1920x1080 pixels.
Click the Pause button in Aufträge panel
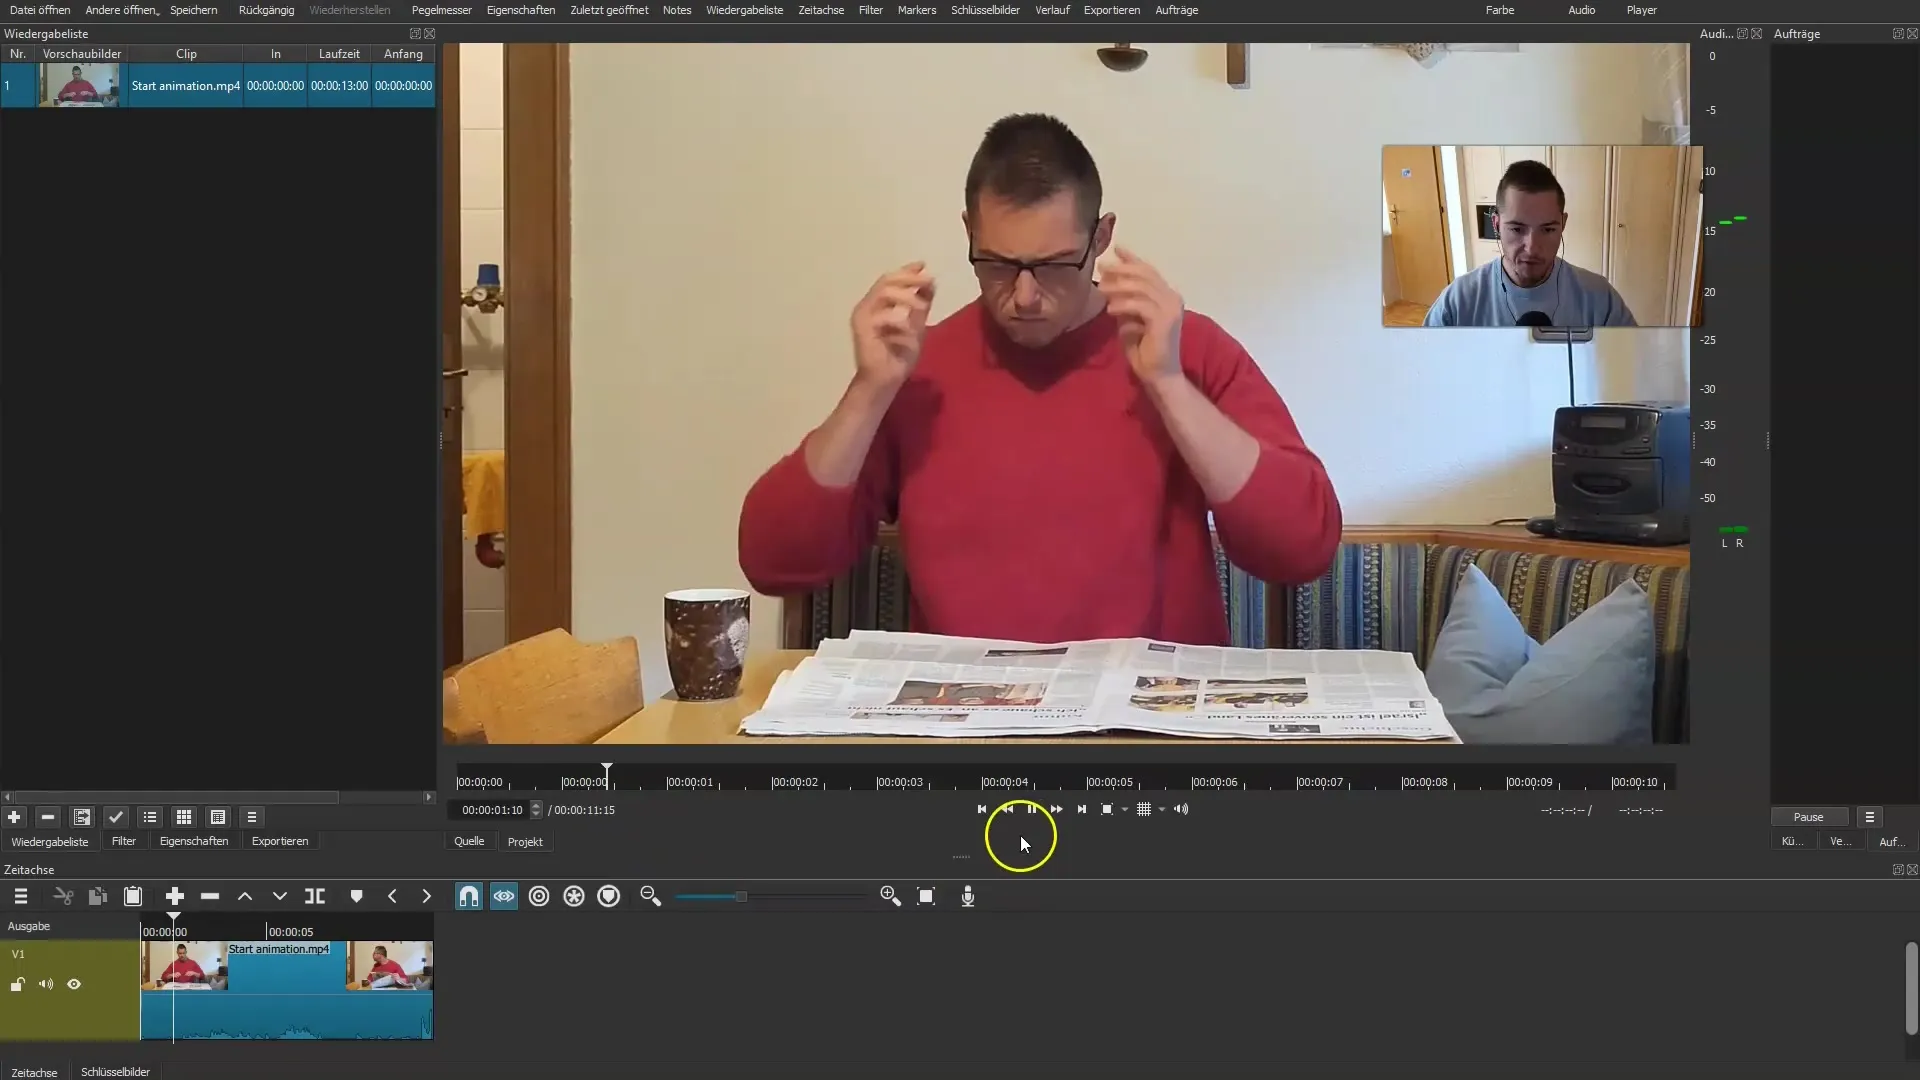(x=1808, y=818)
